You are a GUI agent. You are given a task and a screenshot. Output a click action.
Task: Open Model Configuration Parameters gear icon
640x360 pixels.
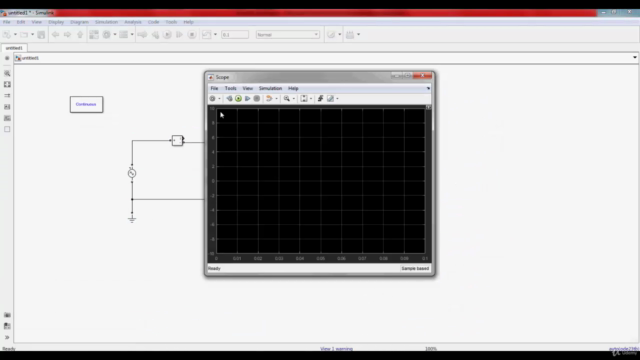107,35
